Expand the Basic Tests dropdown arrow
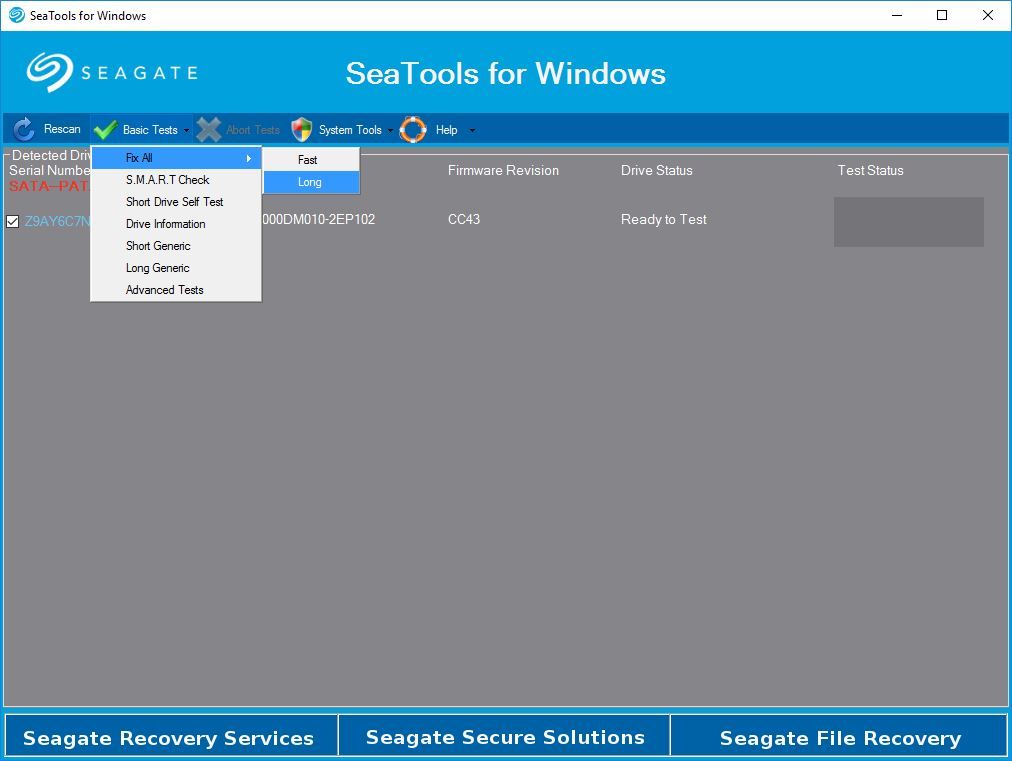 (187, 130)
